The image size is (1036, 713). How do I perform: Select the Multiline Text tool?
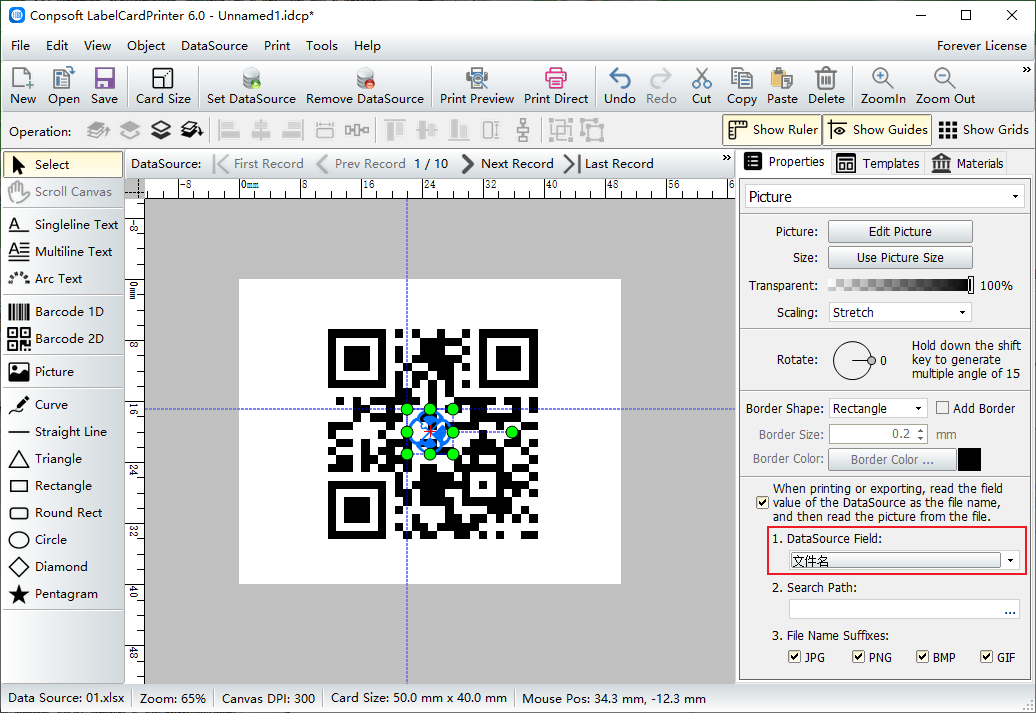tap(63, 251)
